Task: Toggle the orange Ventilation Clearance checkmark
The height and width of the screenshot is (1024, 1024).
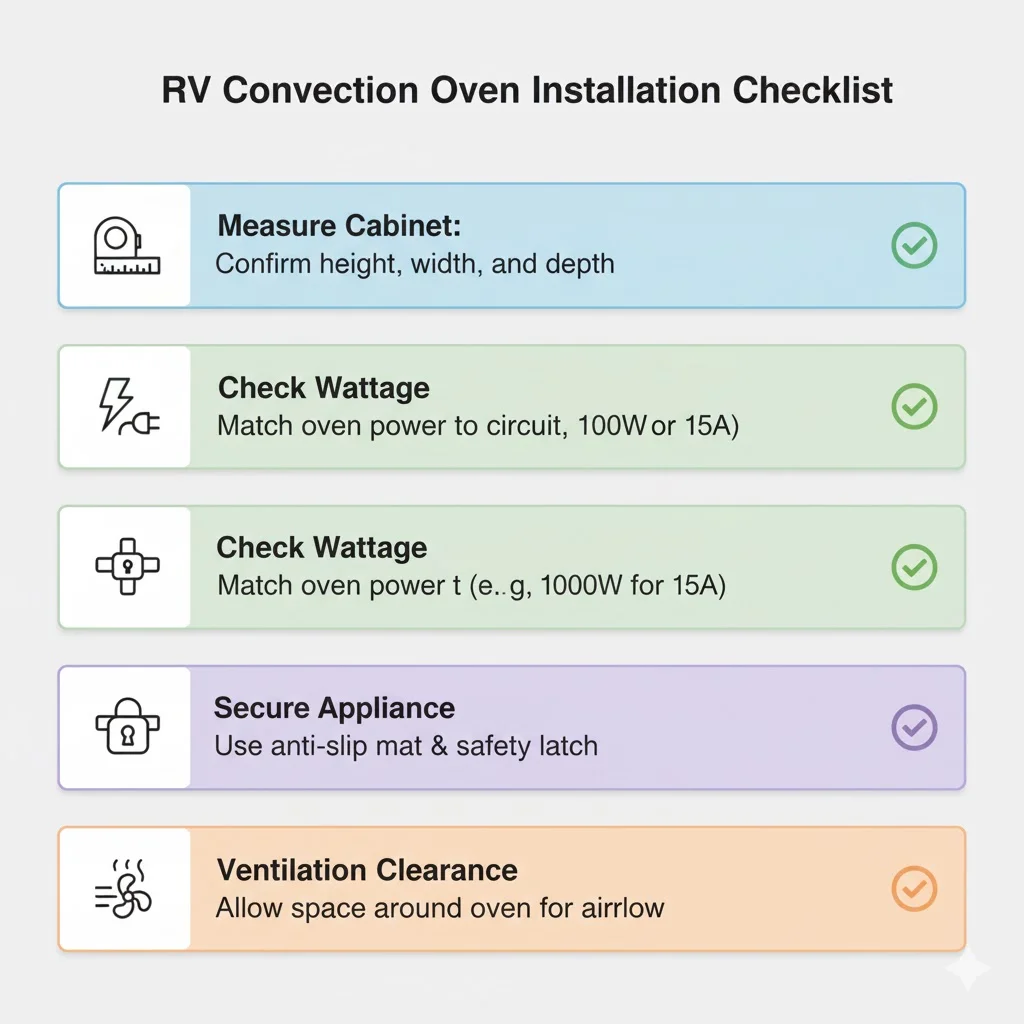Action: (914, 888)
